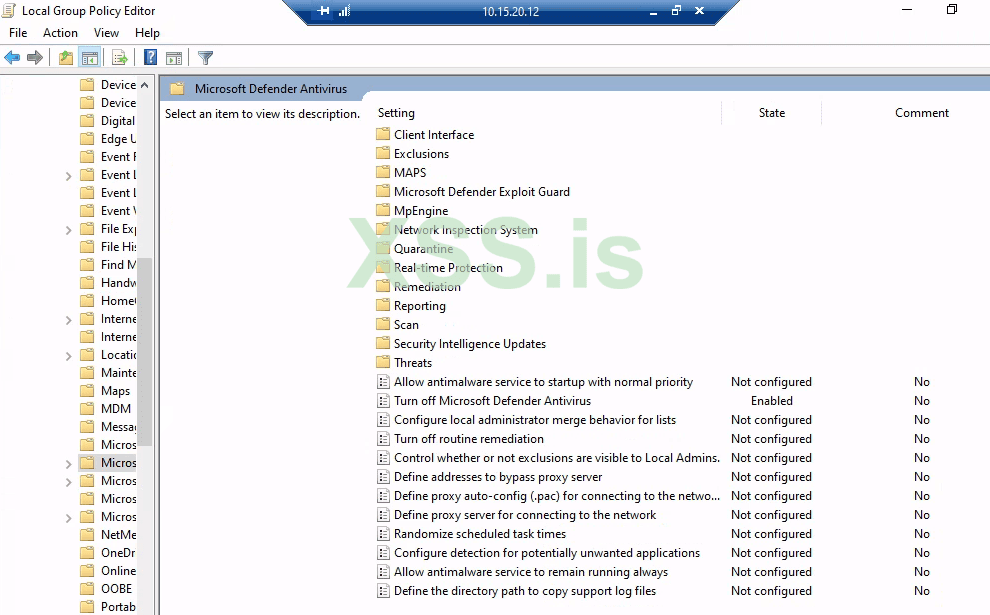
Task: Click the remote session pin icon
Action: pos(323,11)
